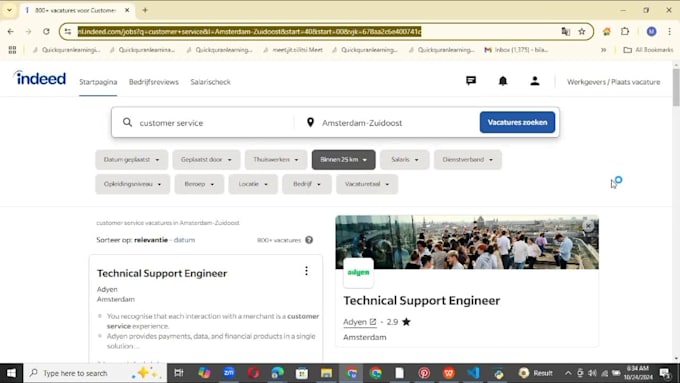Go to the Startpagina tab
Image resolution: width=680 pixels, height=383 pixels.
(x=98, y=82)
